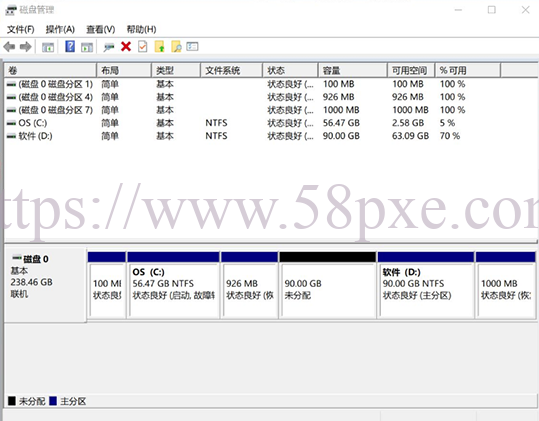This screenshot has height=421, width=539.
Task: Select the OS (C:) 56.47 GB partition block
Action: pos(173,285)
